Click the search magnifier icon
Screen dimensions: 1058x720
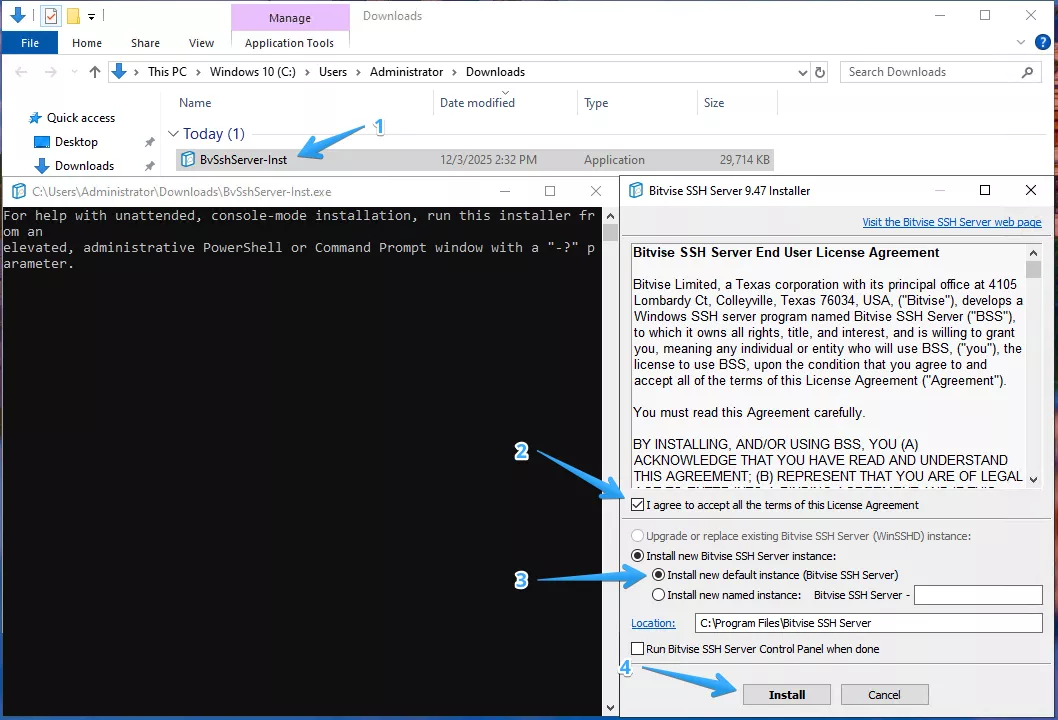pyautogui.click(x=1027, y=72)
